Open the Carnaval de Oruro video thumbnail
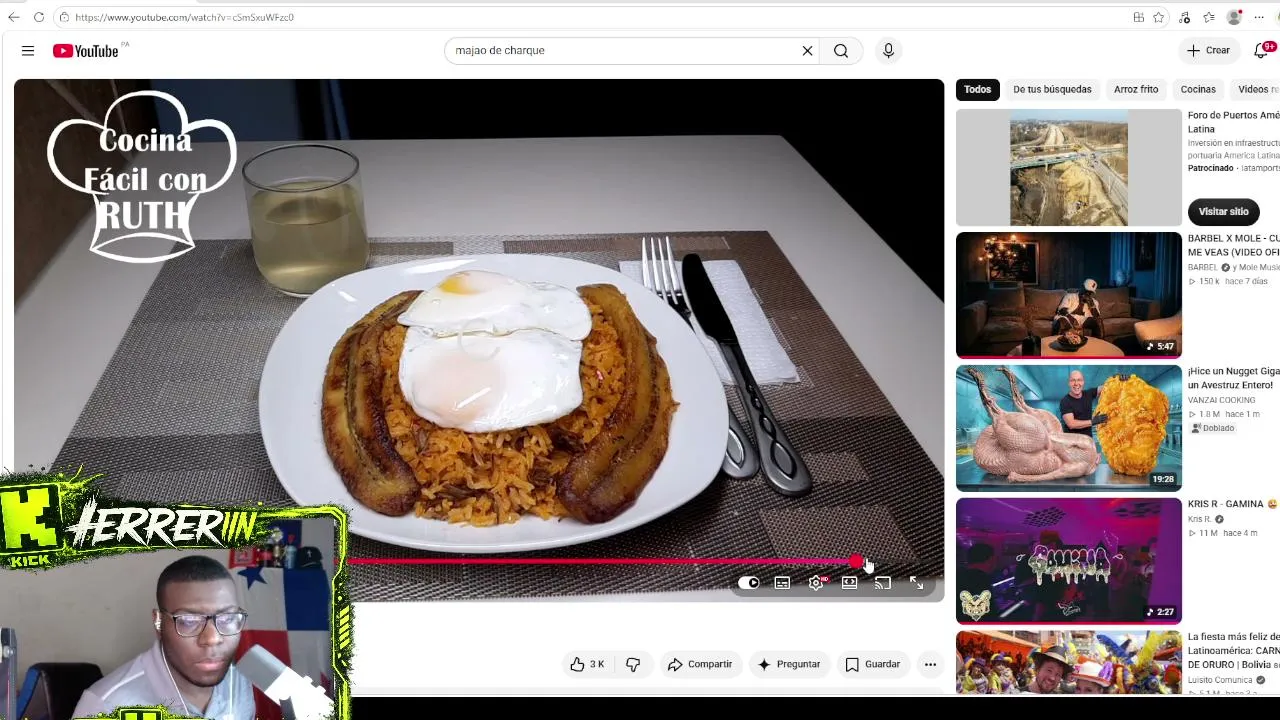This screenshot has width=1280, height=720. [1069, 662]
